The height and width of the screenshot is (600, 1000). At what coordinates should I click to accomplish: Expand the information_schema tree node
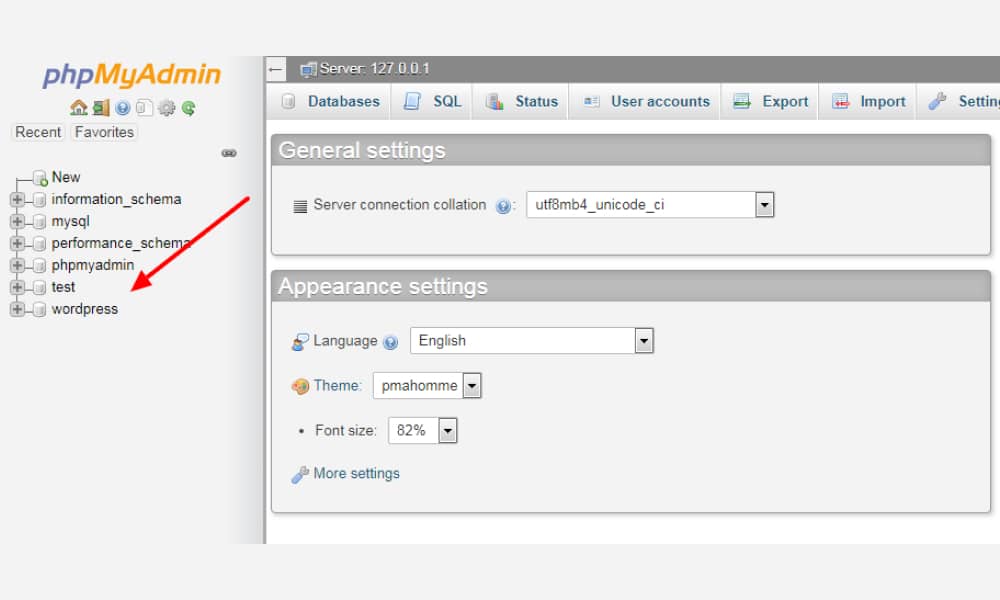(x=17, y=200)
